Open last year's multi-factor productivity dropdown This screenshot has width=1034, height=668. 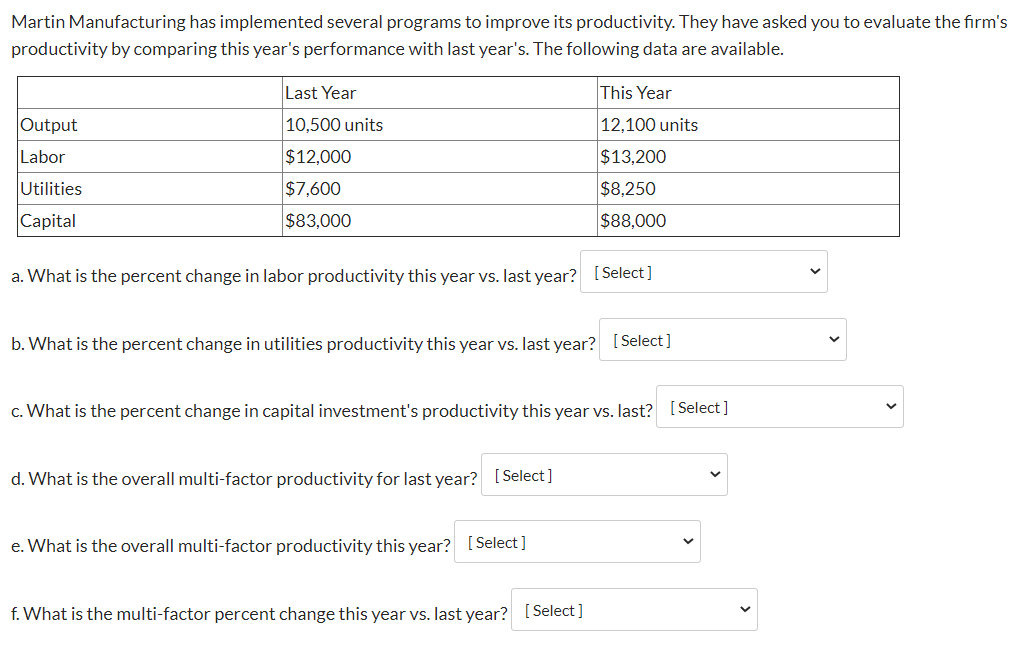pyautogui.click(x=604, y=475)
